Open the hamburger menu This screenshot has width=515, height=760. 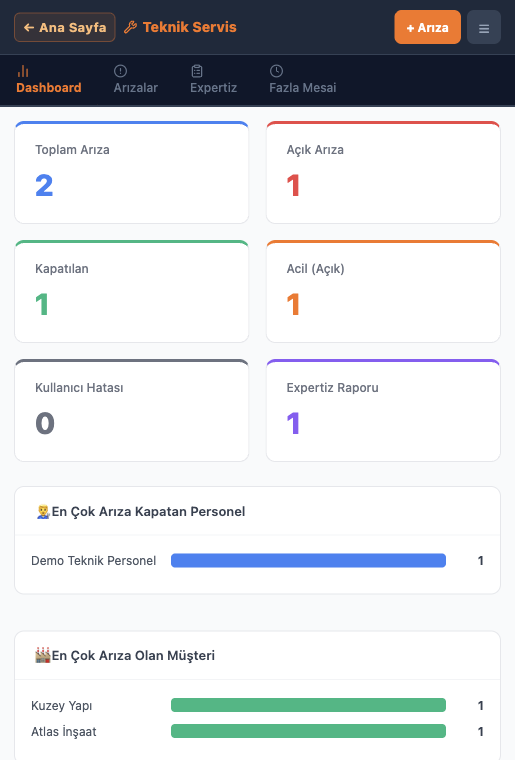484,28
